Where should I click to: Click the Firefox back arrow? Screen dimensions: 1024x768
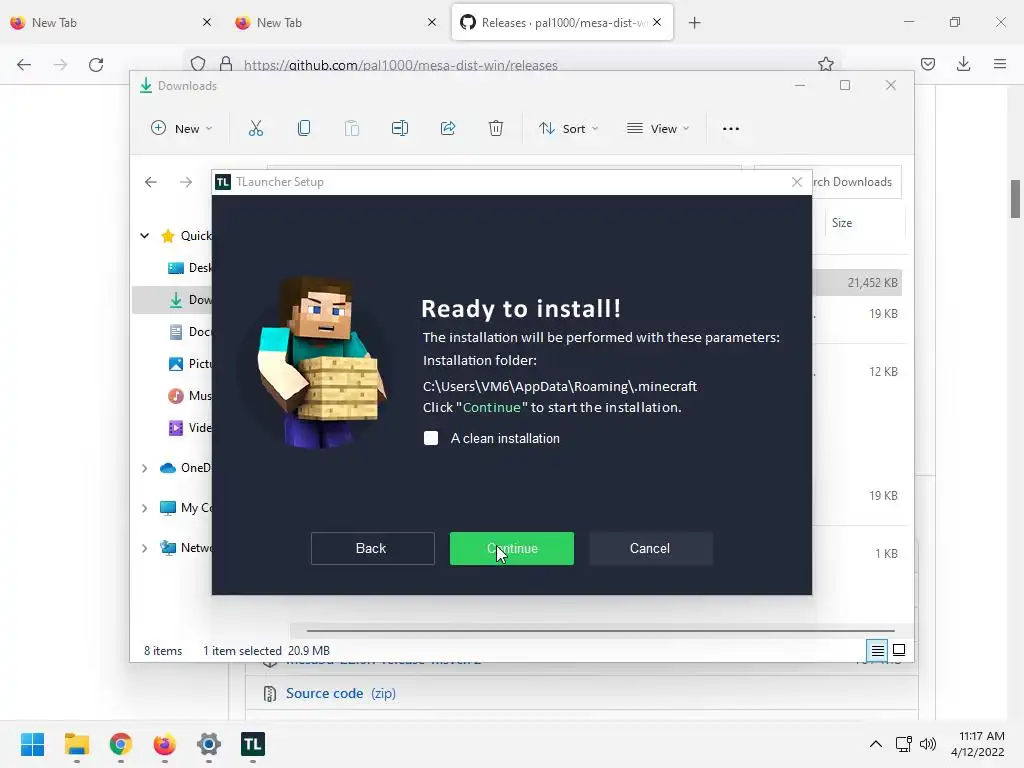24,65
